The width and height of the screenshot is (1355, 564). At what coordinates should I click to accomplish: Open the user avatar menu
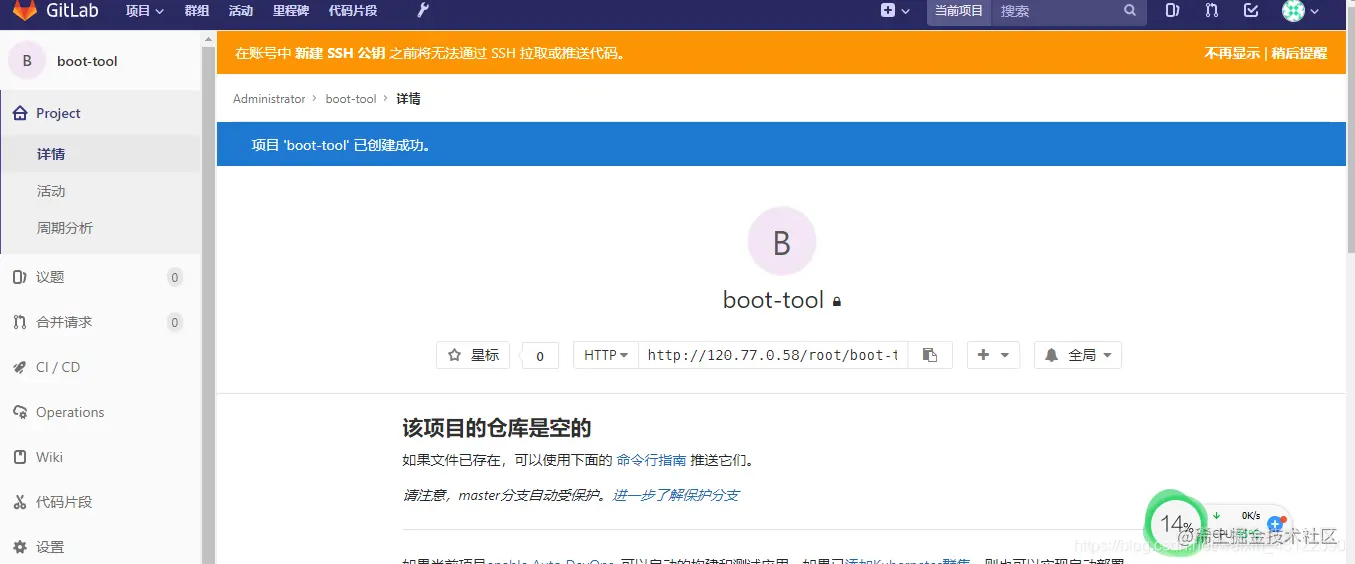(1301, 11)
